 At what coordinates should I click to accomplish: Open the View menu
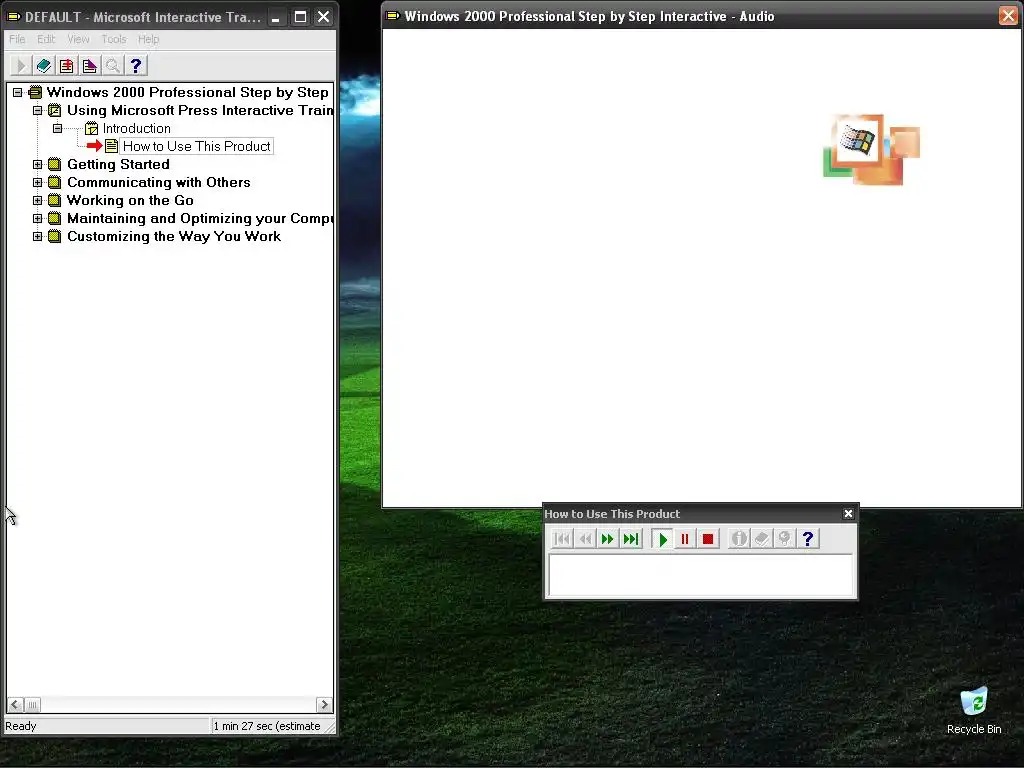tap(78, 39)
